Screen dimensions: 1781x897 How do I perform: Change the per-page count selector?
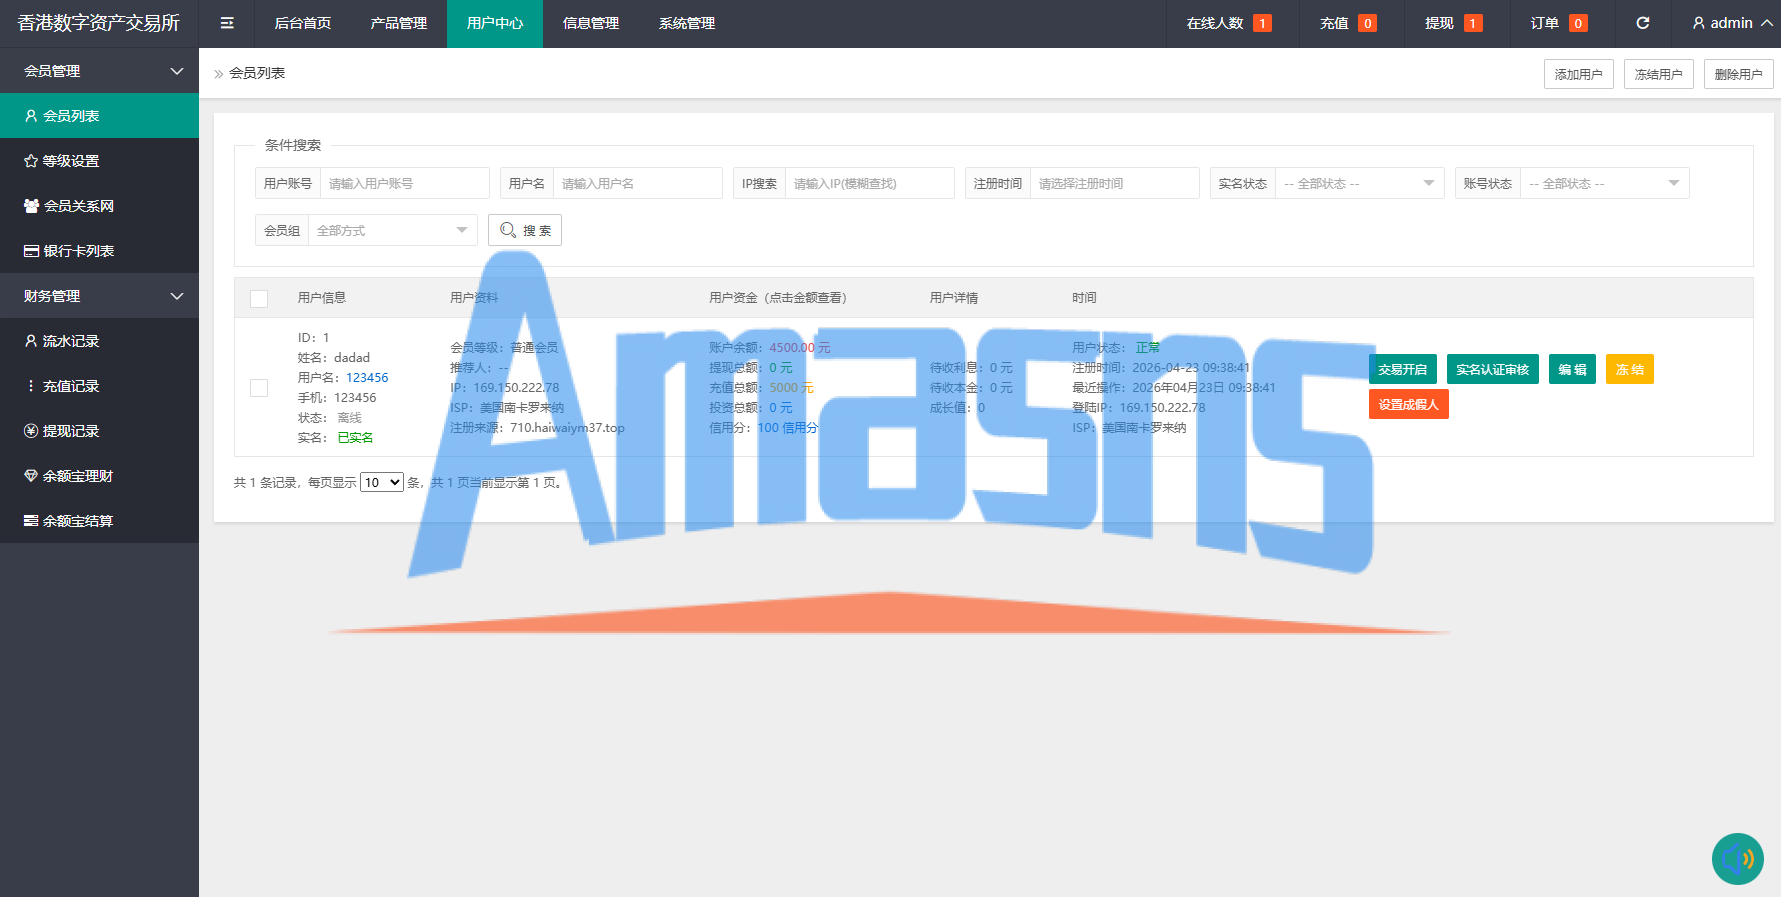click(382, 482)
